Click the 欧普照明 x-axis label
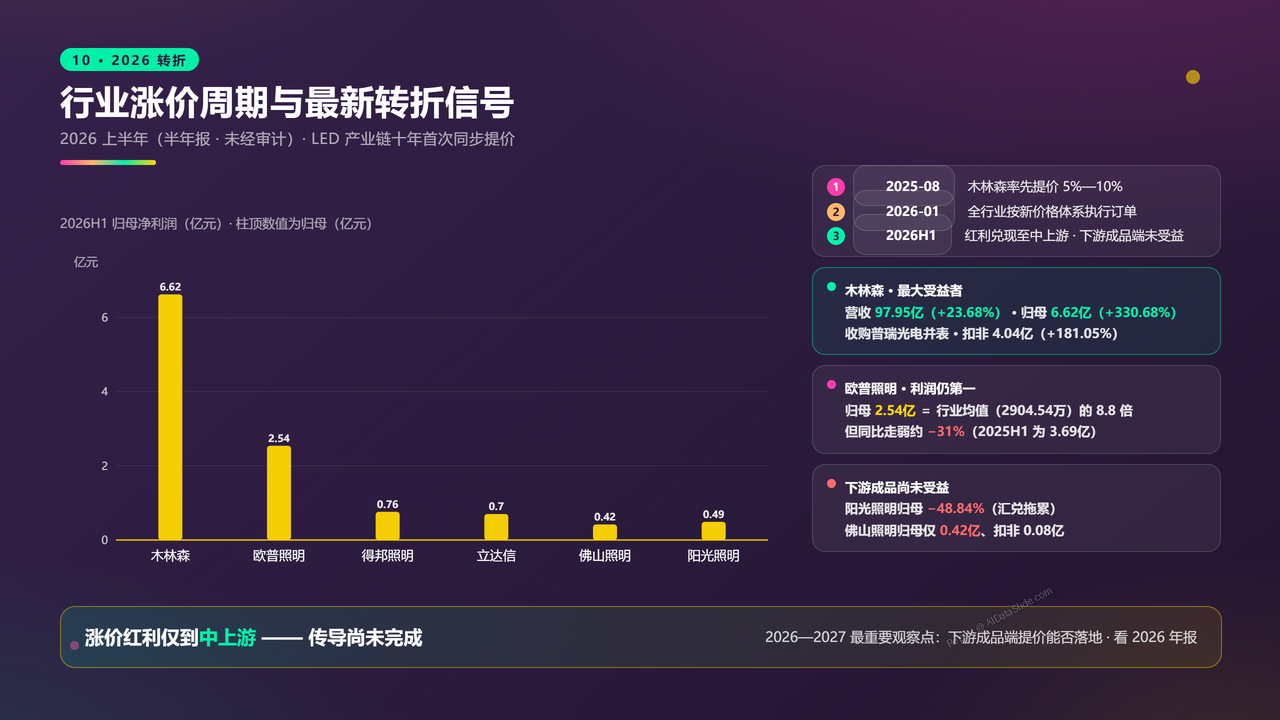The height and width of the screenshot is (720, 1280). 279,556
